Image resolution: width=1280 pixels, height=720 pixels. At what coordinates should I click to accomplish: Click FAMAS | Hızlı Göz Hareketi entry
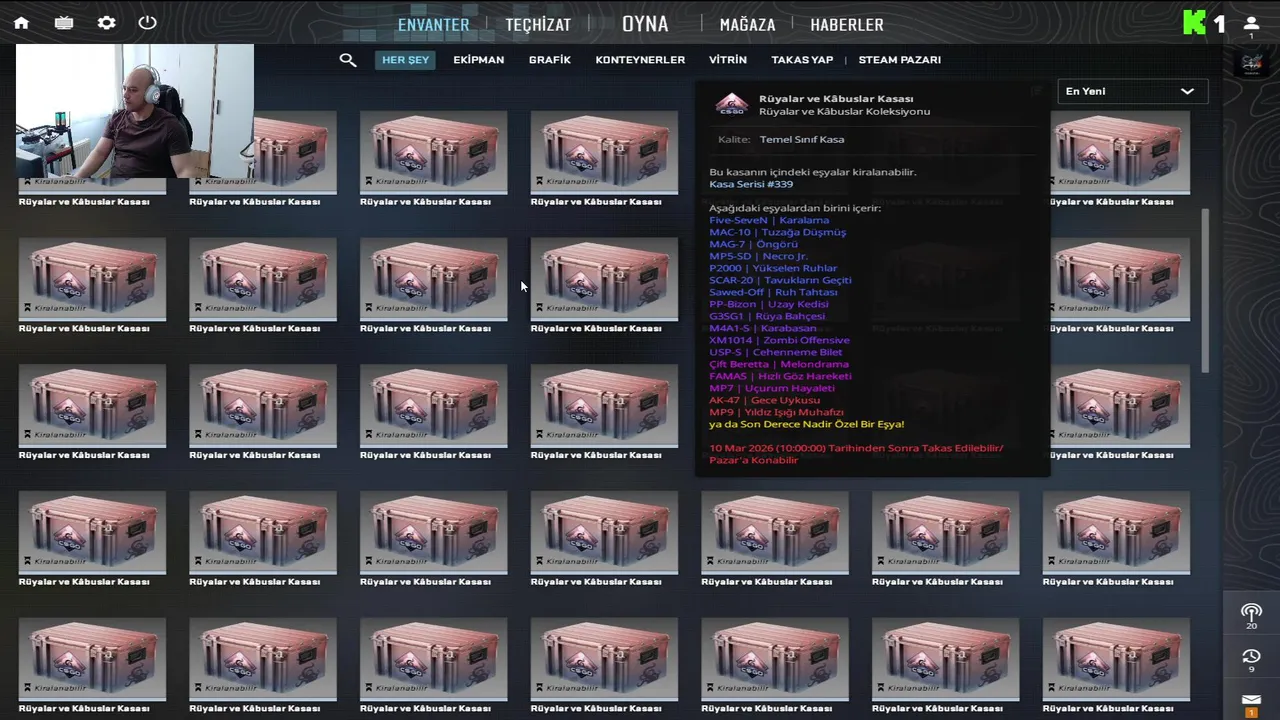pyautogui.click(x=780, y=376)
